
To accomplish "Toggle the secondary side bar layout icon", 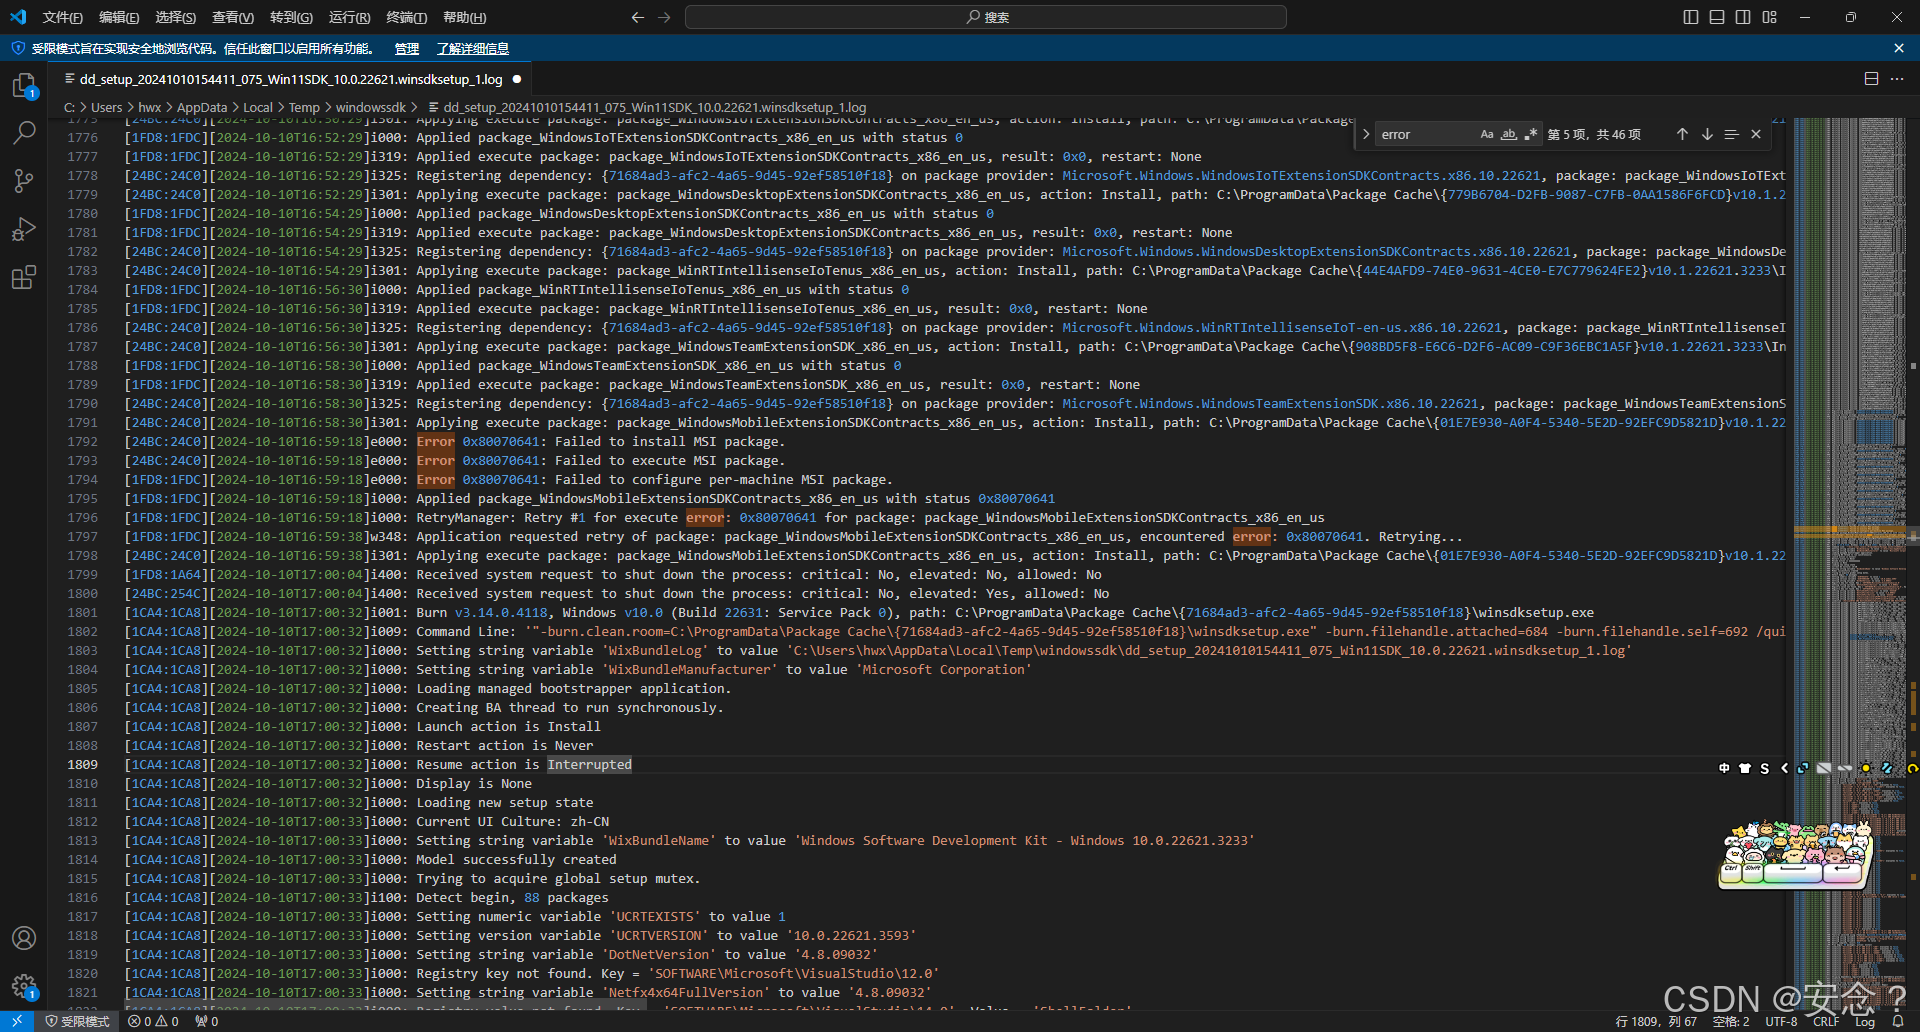I will (x=1743, y=17).
